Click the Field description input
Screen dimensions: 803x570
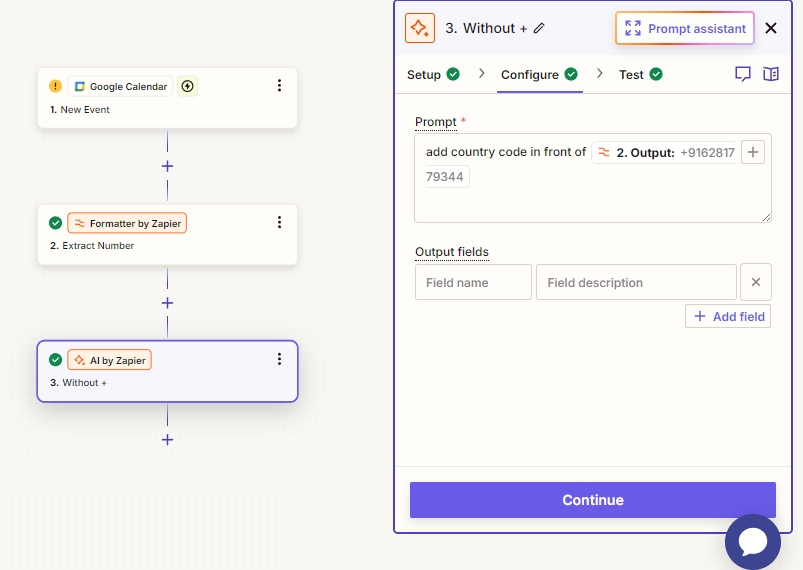coord(636,282)
